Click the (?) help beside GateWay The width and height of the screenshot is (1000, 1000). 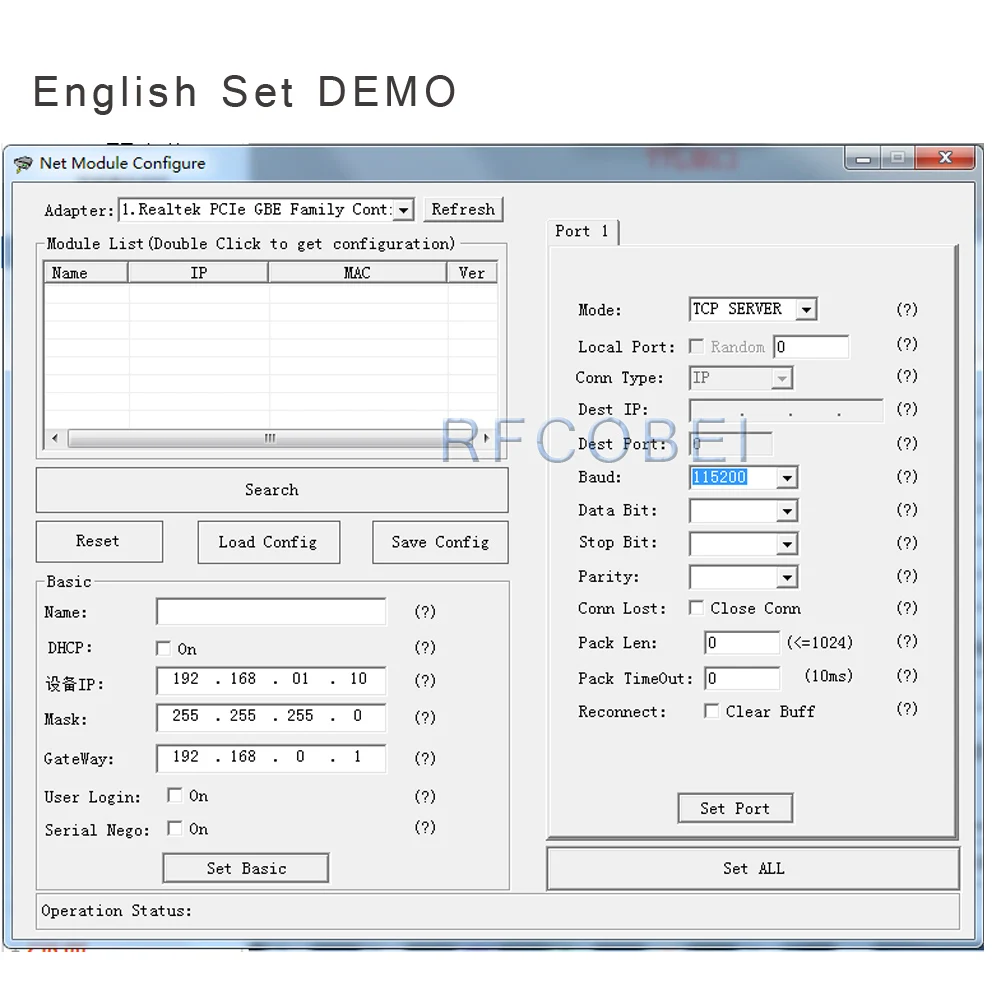click(425, 758)
